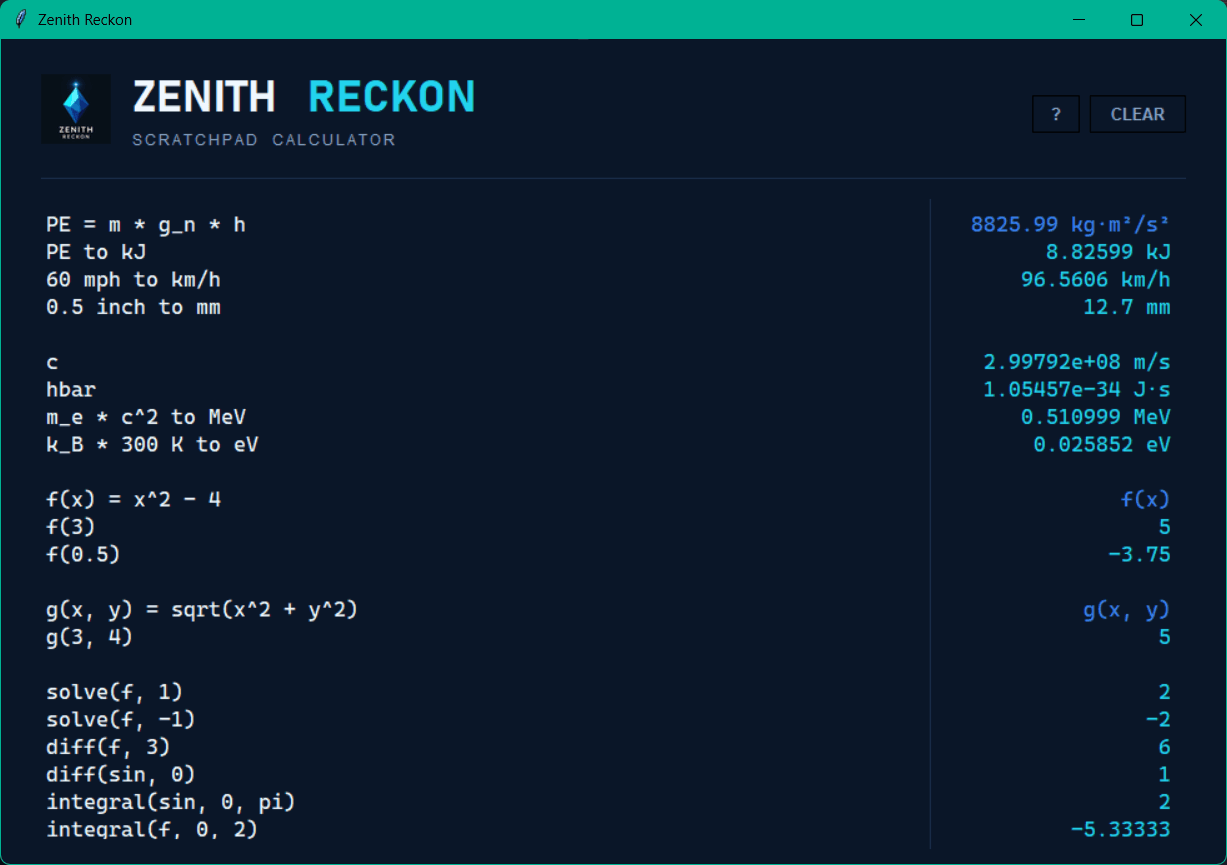Click the line 'solve(f, 1)'

[115, 692]
